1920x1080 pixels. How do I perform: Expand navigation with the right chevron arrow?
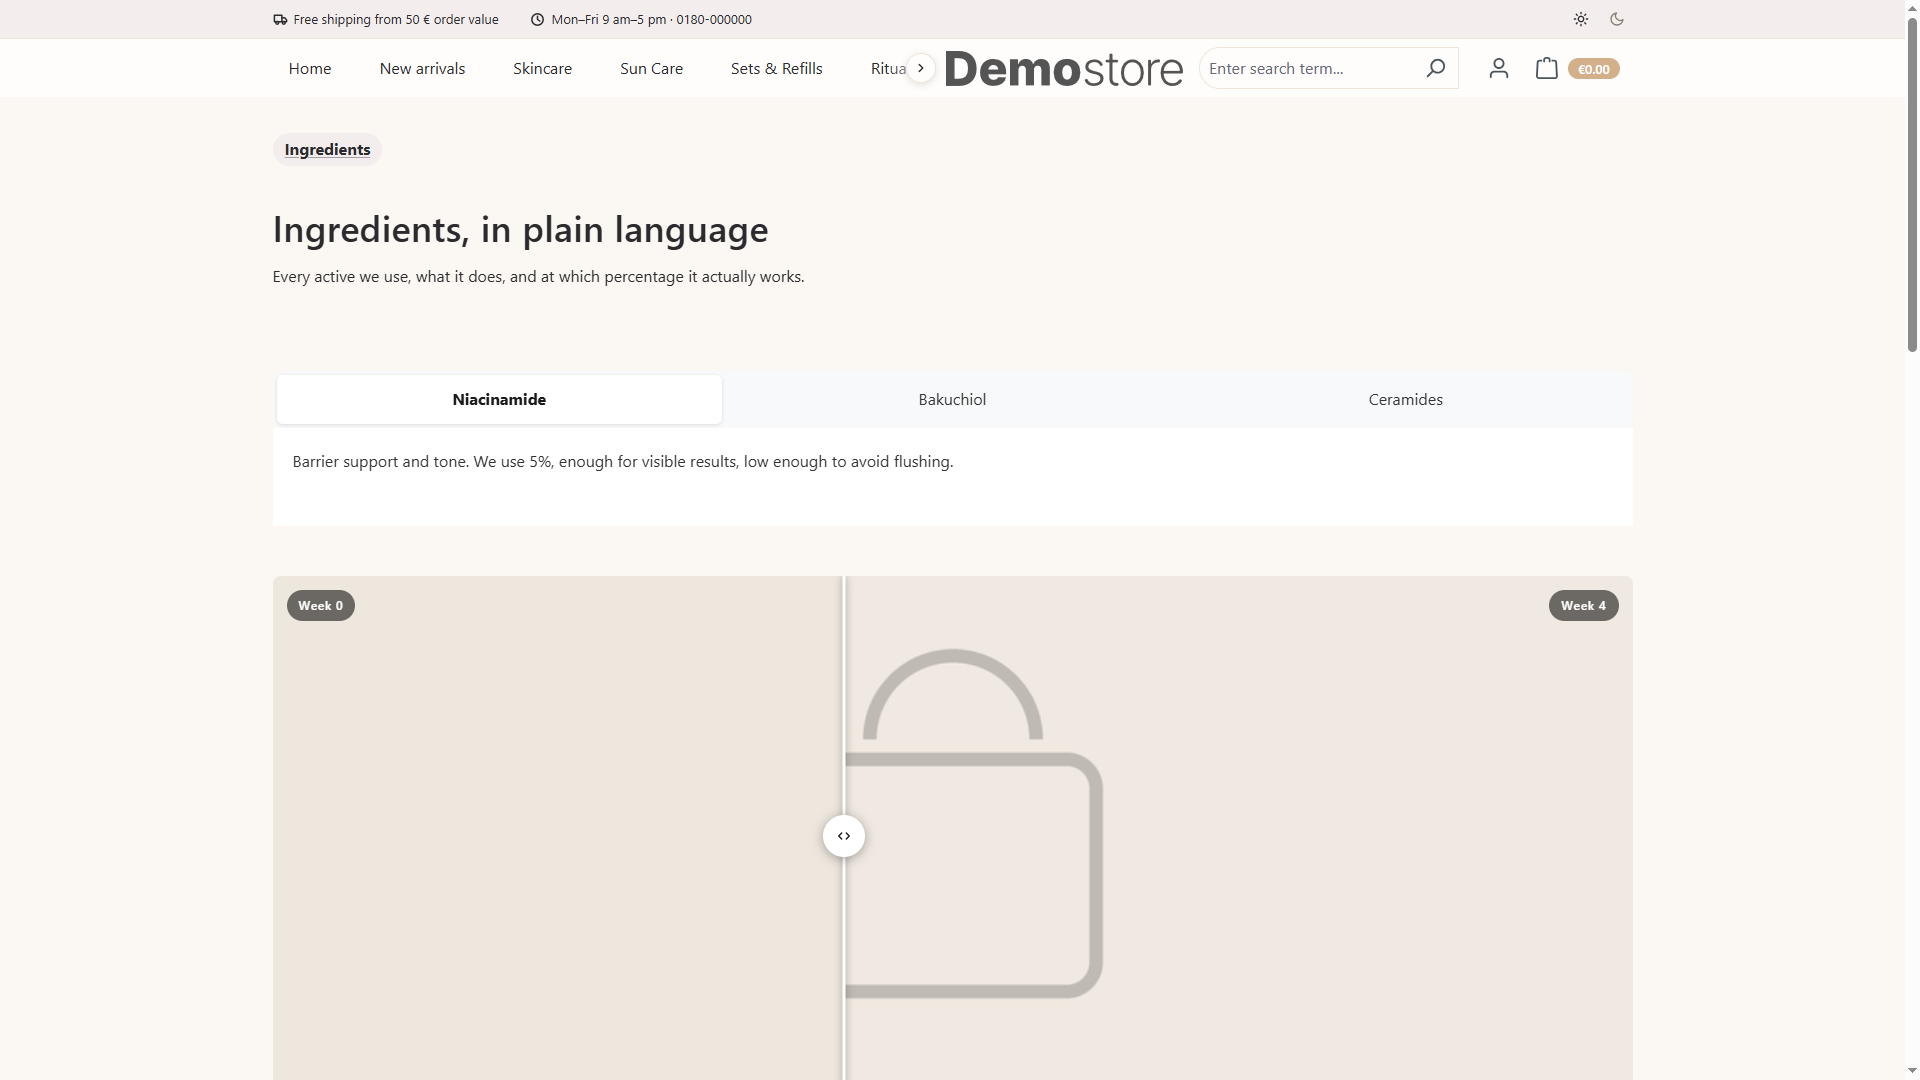tap(921, 68)
